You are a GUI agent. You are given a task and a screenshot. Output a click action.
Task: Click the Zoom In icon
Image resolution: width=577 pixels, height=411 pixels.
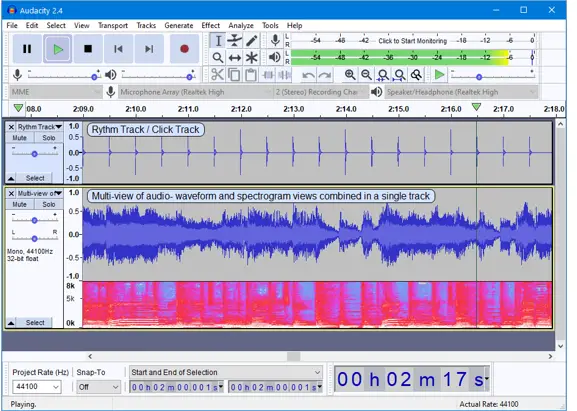pos(350,75)
